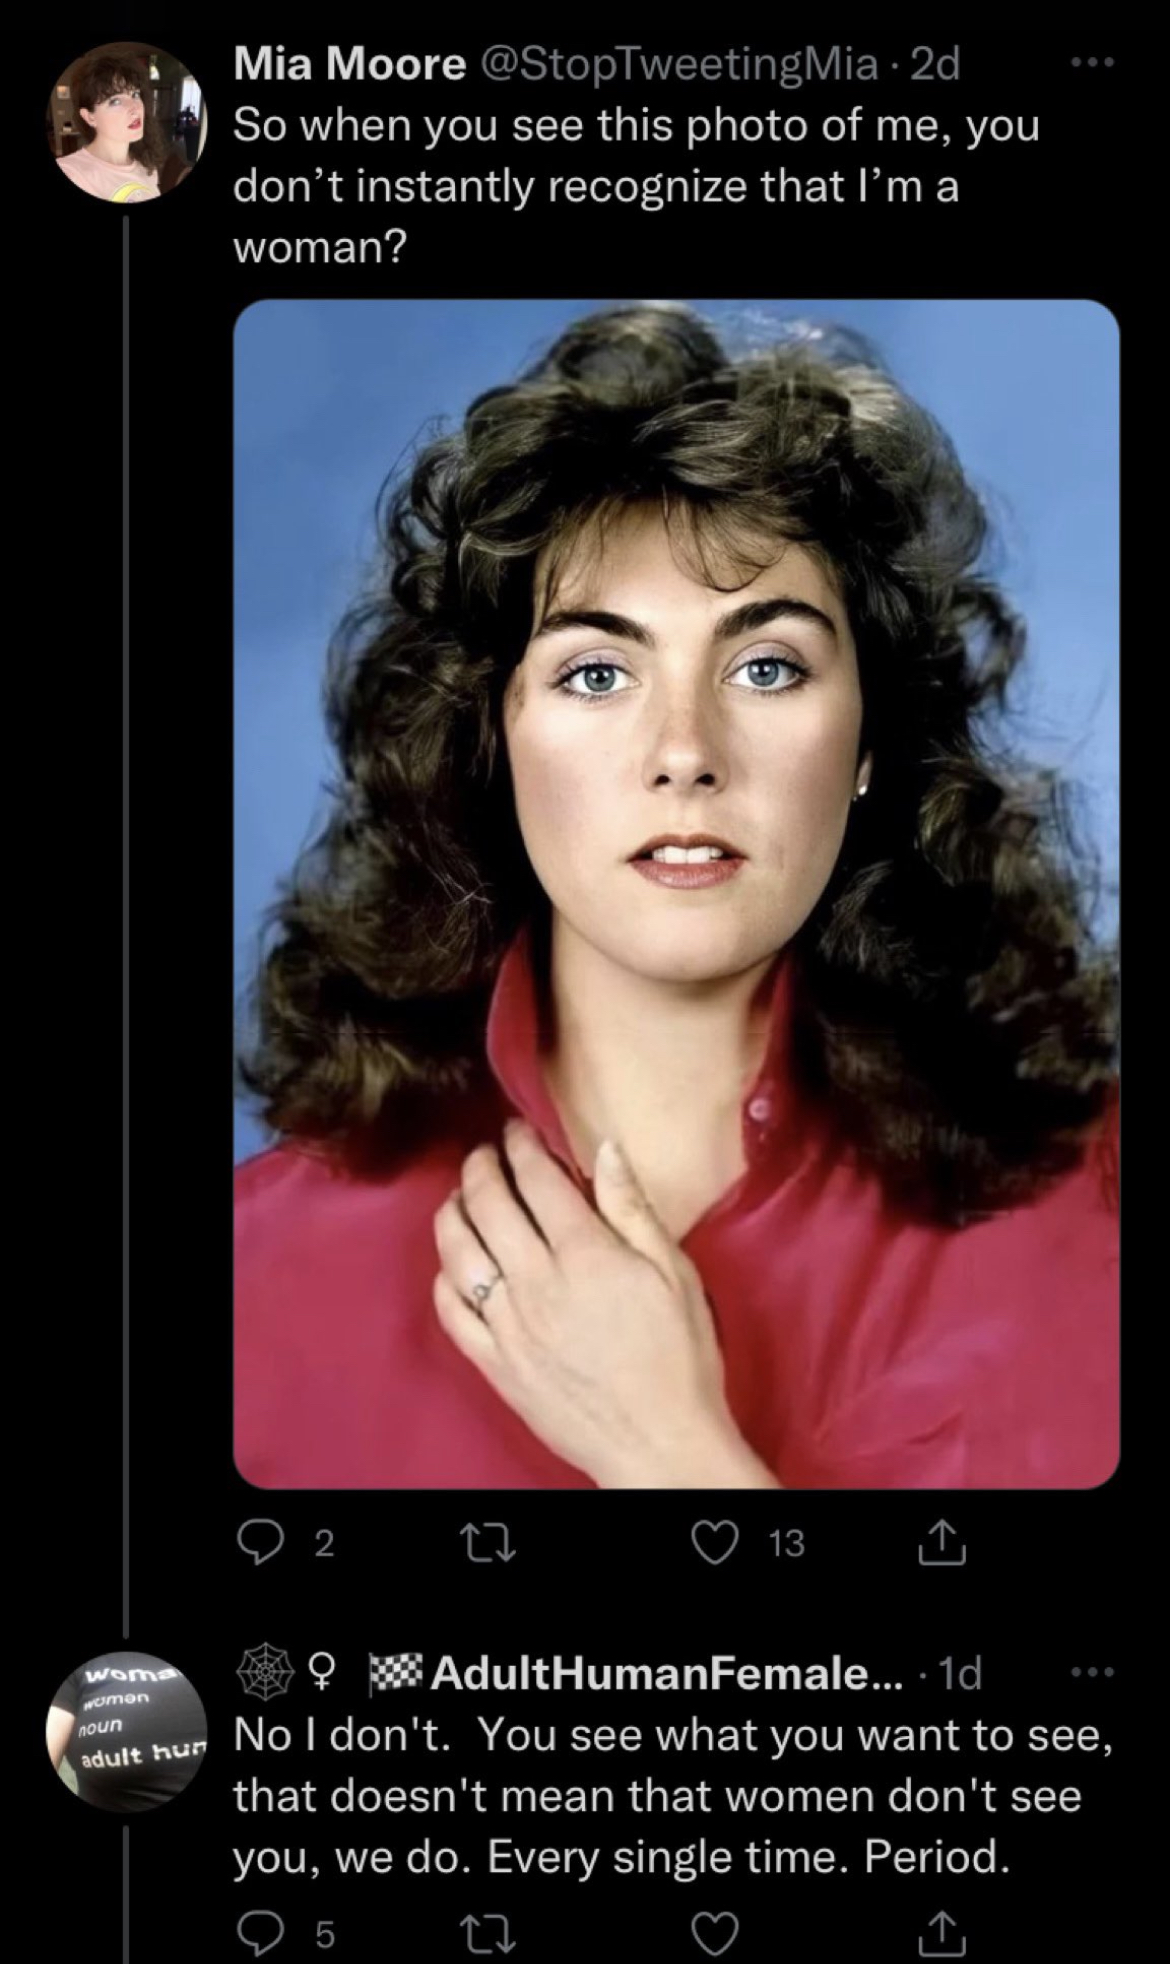Screen dimensions: 1170x1964
Task: Open AdultHumanFemale's profile avatar
Action: pos(127,1731)
